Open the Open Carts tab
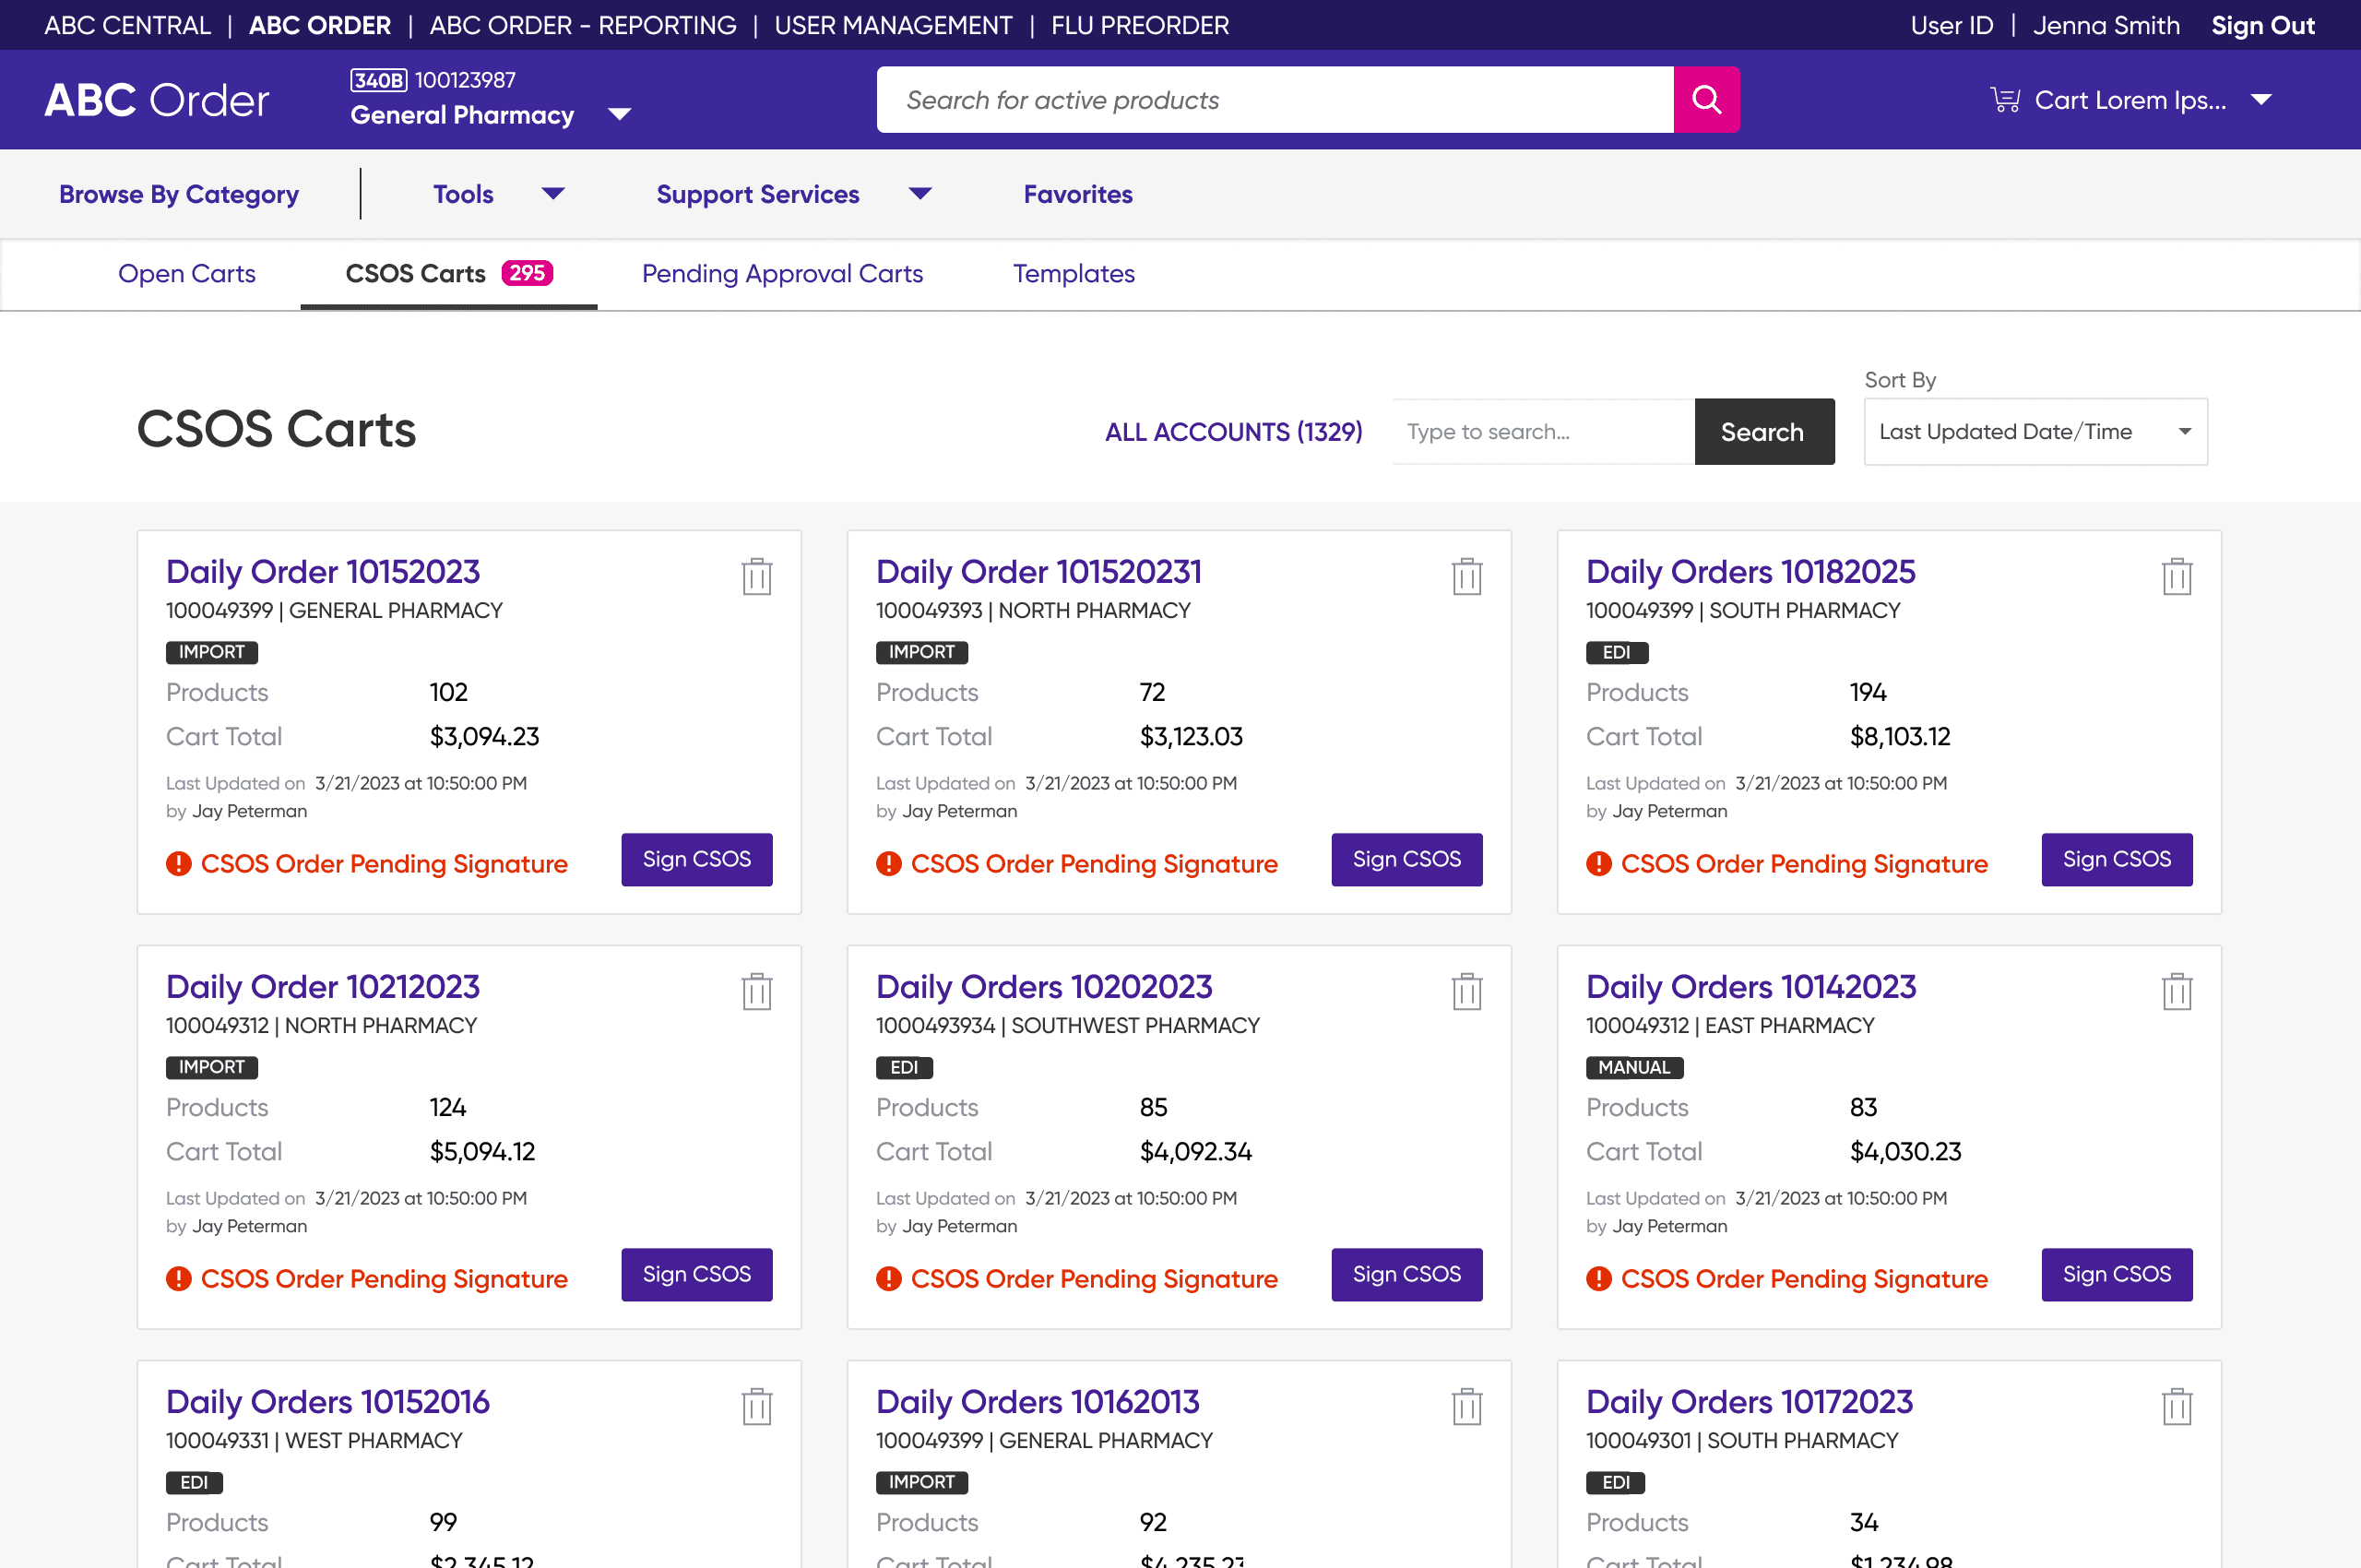The image size is (2361, 1568). pyautogui.click(x=187, y=273)
